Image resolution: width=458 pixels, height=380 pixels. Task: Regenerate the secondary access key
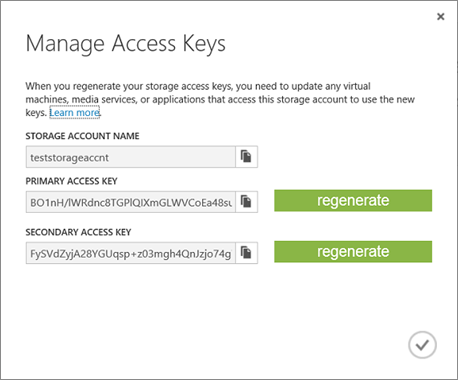click(x=353, y=252)
